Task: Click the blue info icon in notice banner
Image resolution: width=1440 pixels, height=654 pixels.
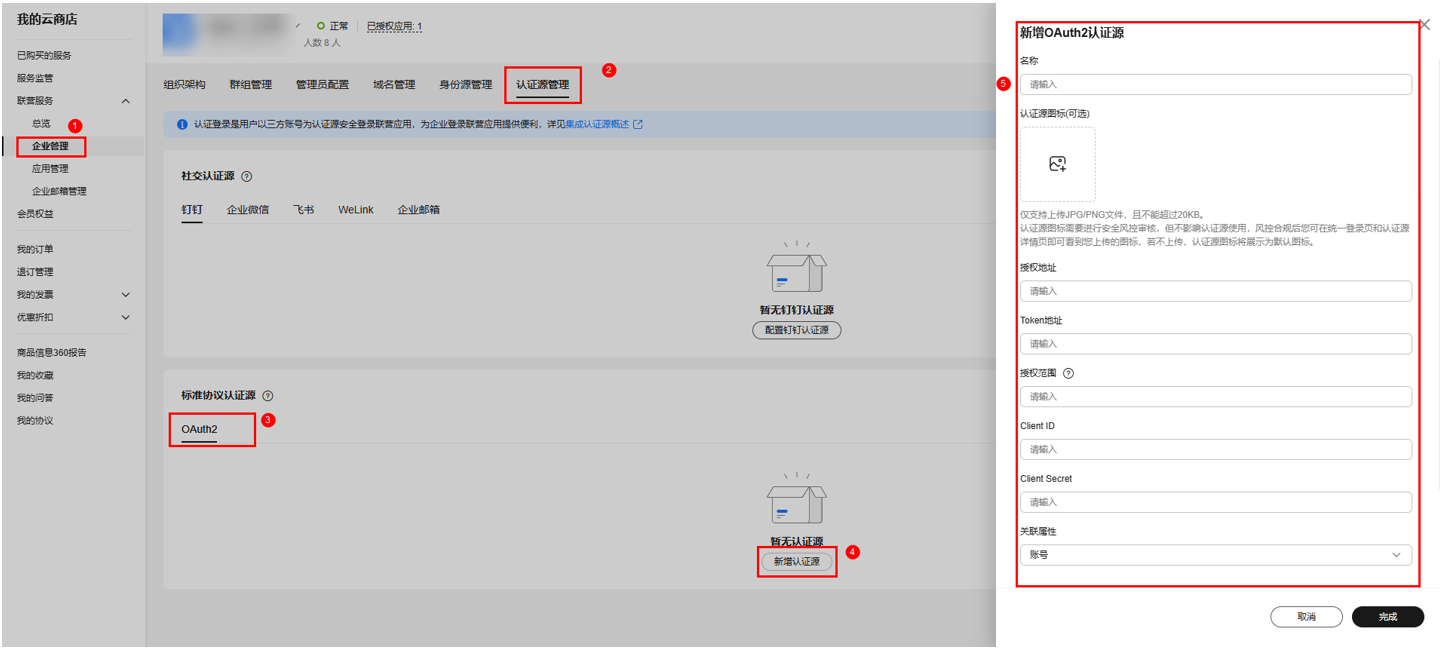Action: point(182,125)
